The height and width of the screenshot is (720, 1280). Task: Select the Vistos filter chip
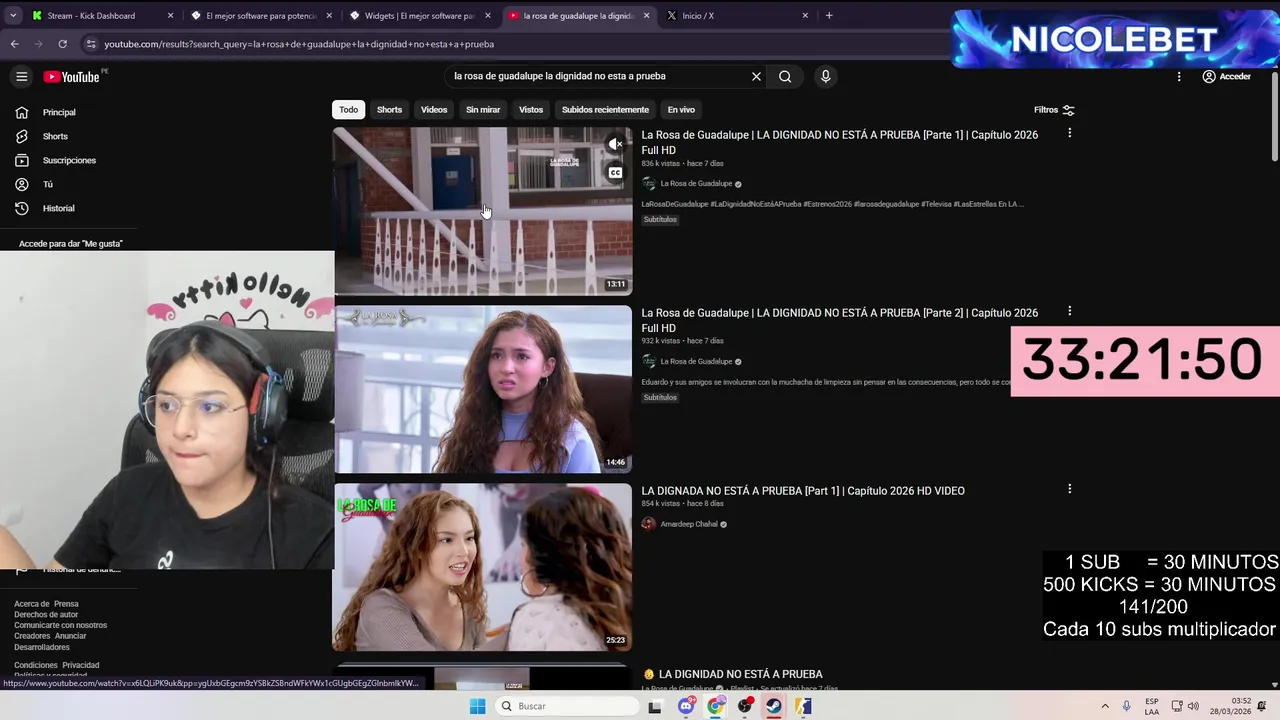531,109
